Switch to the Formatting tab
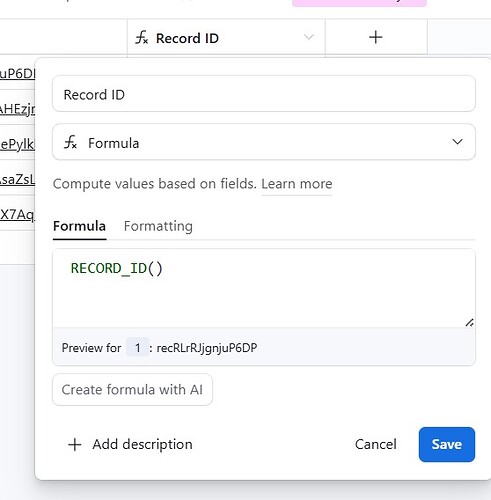 (x=158, y=226)
